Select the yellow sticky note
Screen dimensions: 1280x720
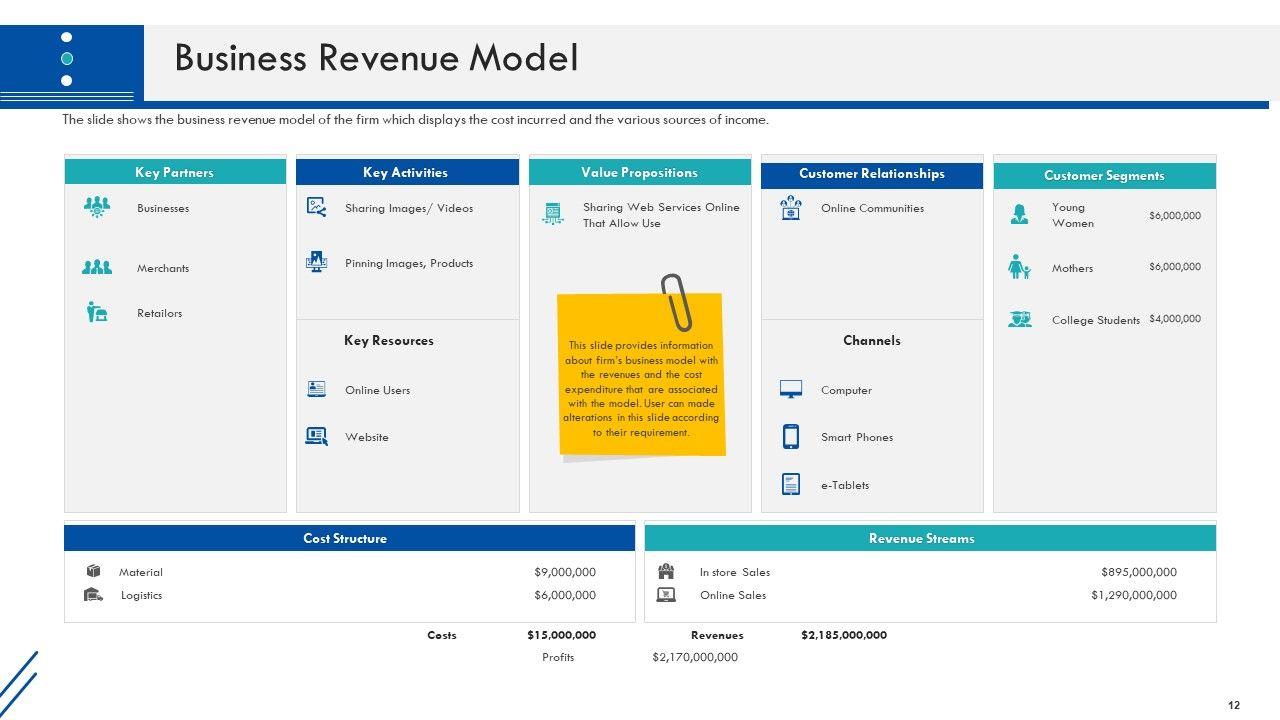(x=640, y=390)
